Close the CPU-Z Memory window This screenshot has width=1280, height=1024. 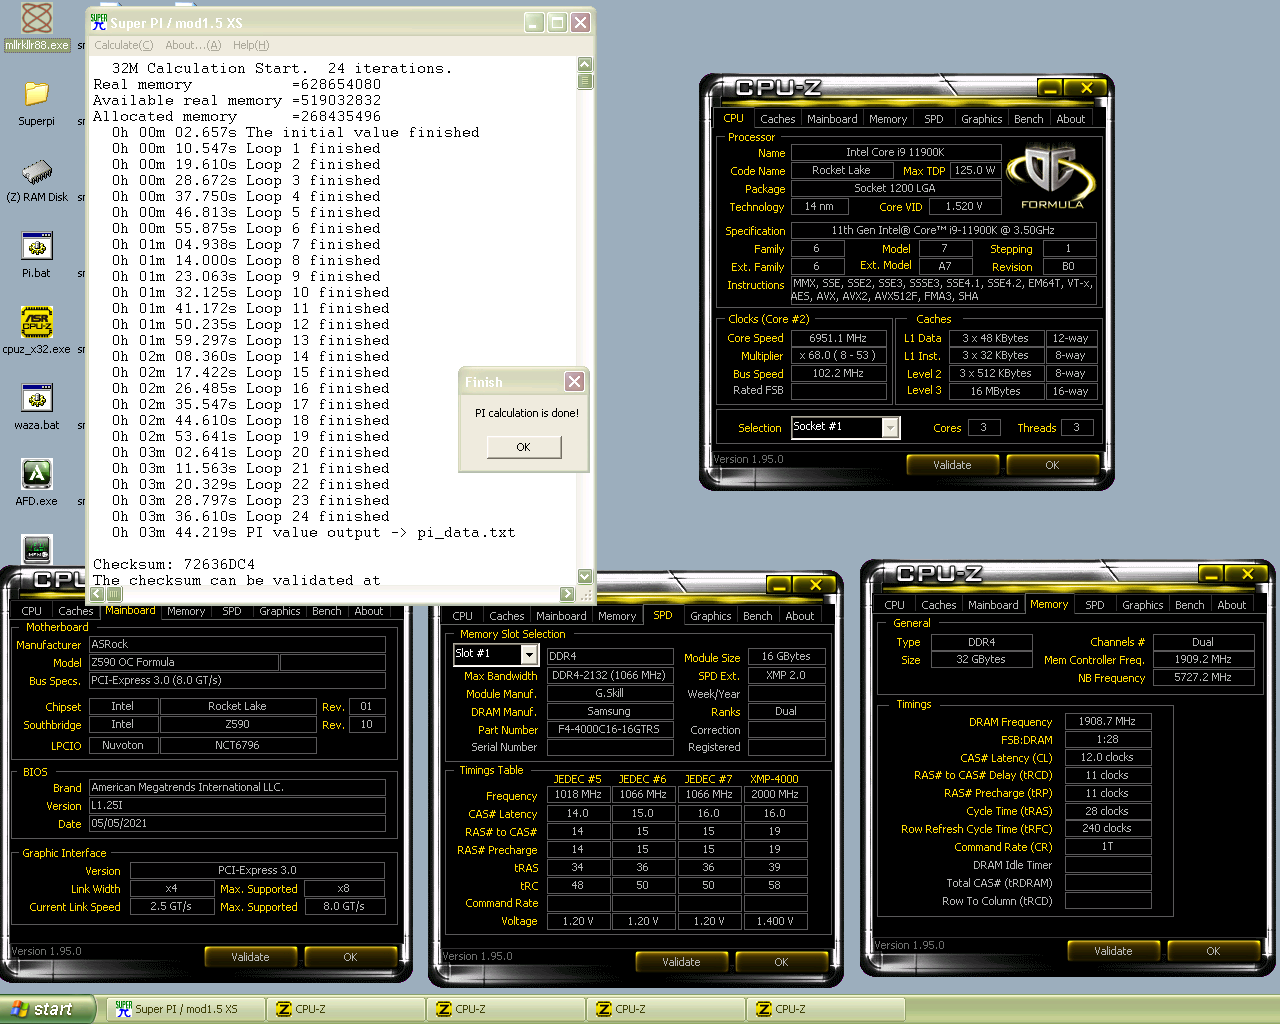tap(1247, 574)
